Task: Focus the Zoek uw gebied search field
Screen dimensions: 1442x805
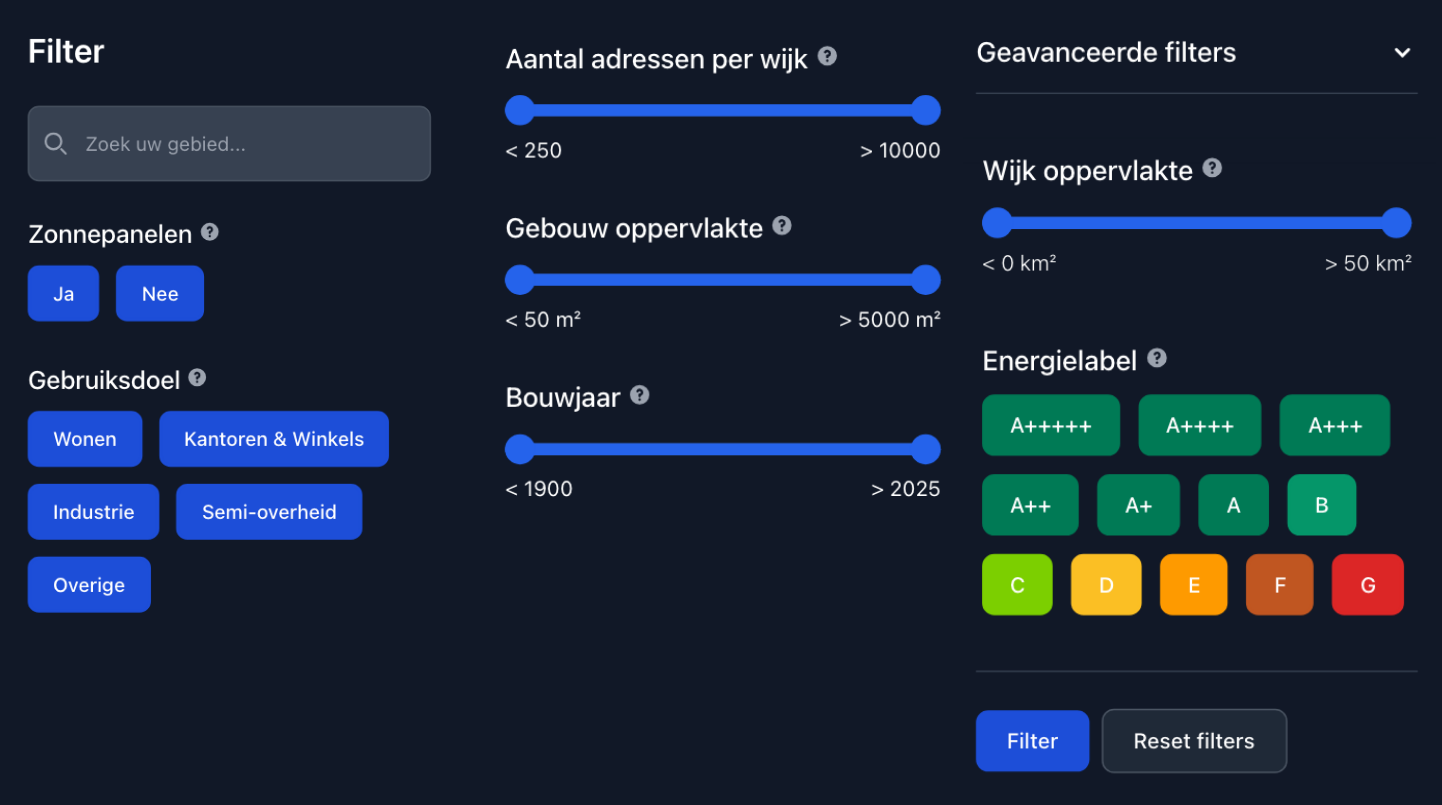Action: coord(229,144)
